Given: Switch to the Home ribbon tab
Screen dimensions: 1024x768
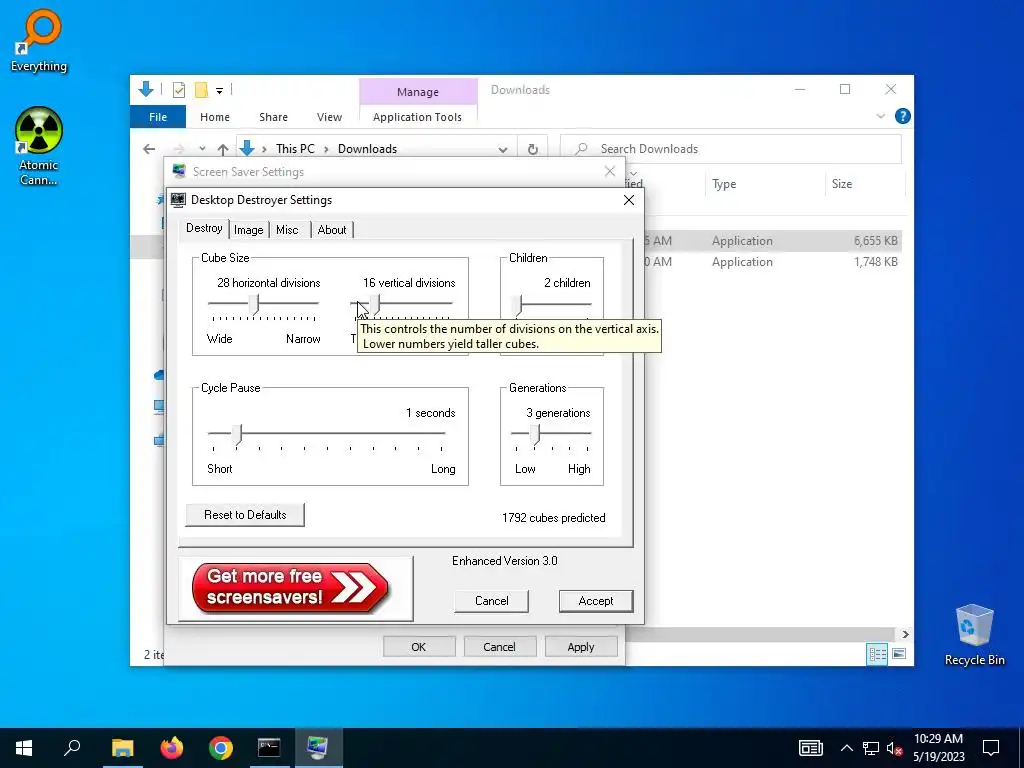Looking at the screenshot, I should [215, 117].
